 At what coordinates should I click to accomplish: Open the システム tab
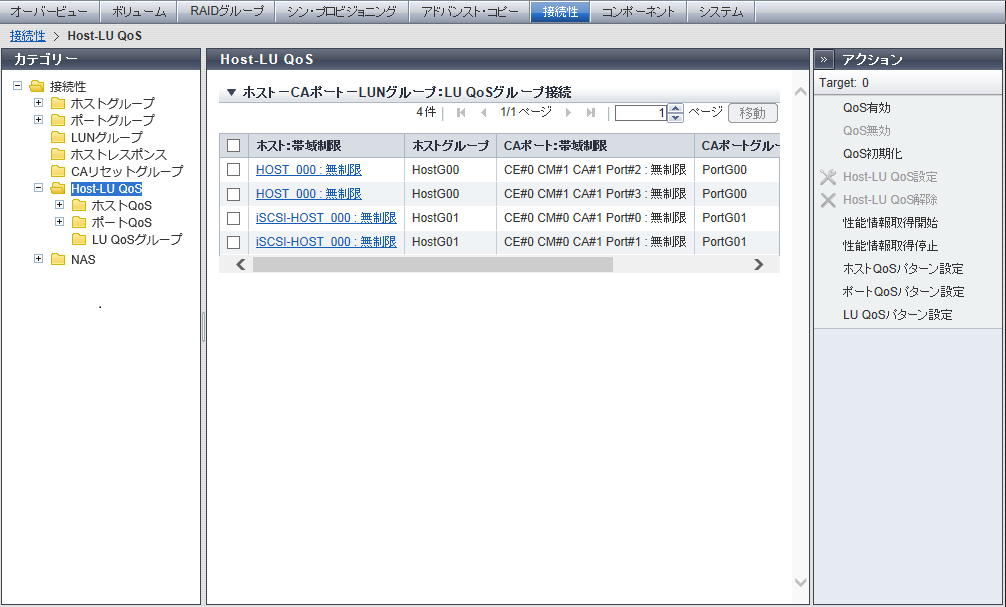[720, 12]
